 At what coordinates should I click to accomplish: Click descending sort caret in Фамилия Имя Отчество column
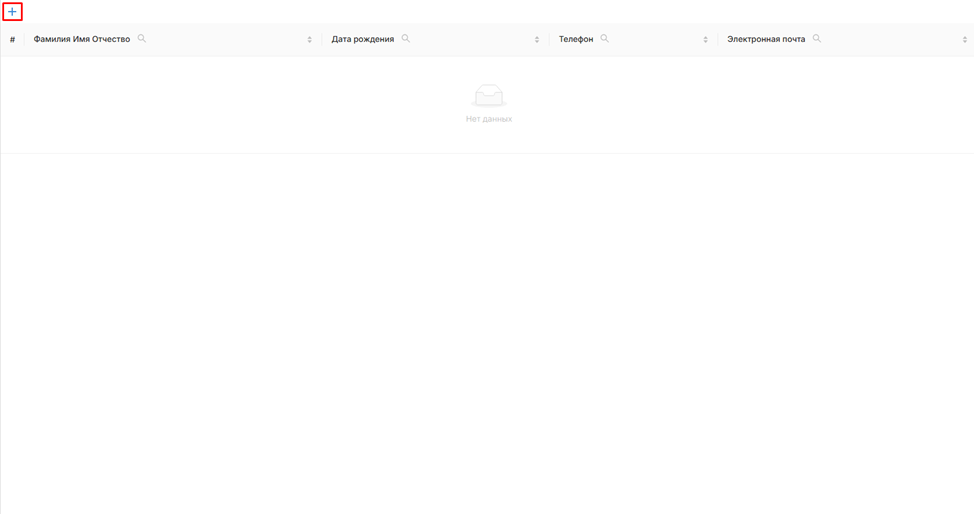310,42
